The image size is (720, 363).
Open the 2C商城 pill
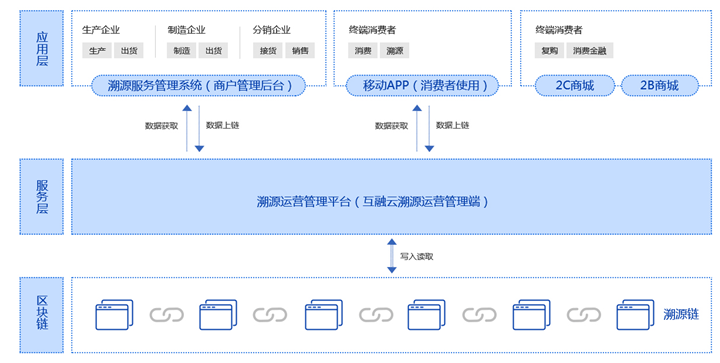click(x=575, y=85)
